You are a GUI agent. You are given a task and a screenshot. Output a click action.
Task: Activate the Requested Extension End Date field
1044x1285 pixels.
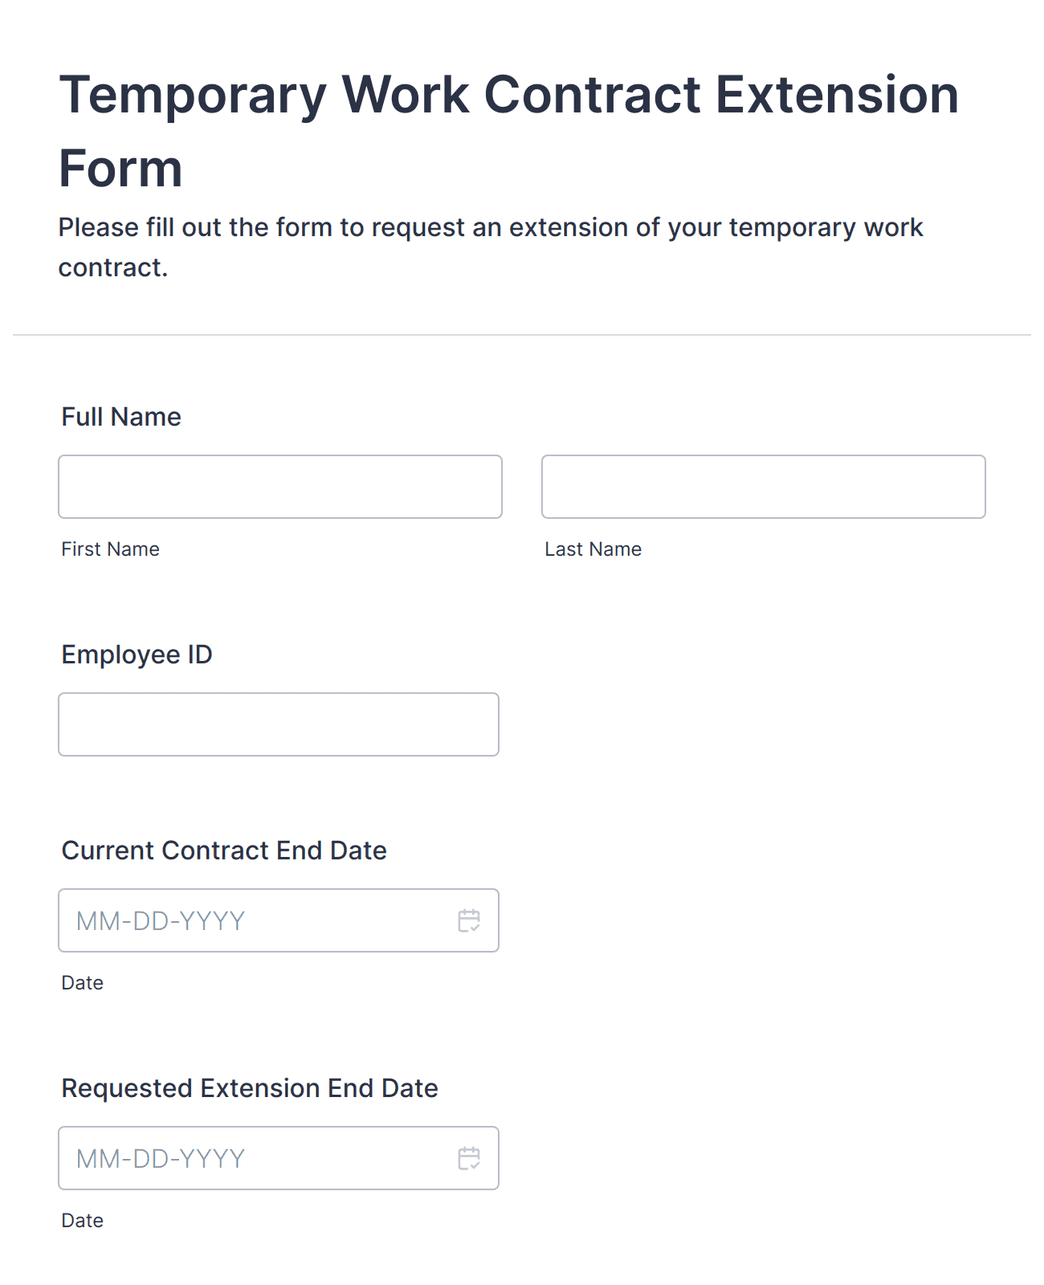click(x=278, y=1158)
